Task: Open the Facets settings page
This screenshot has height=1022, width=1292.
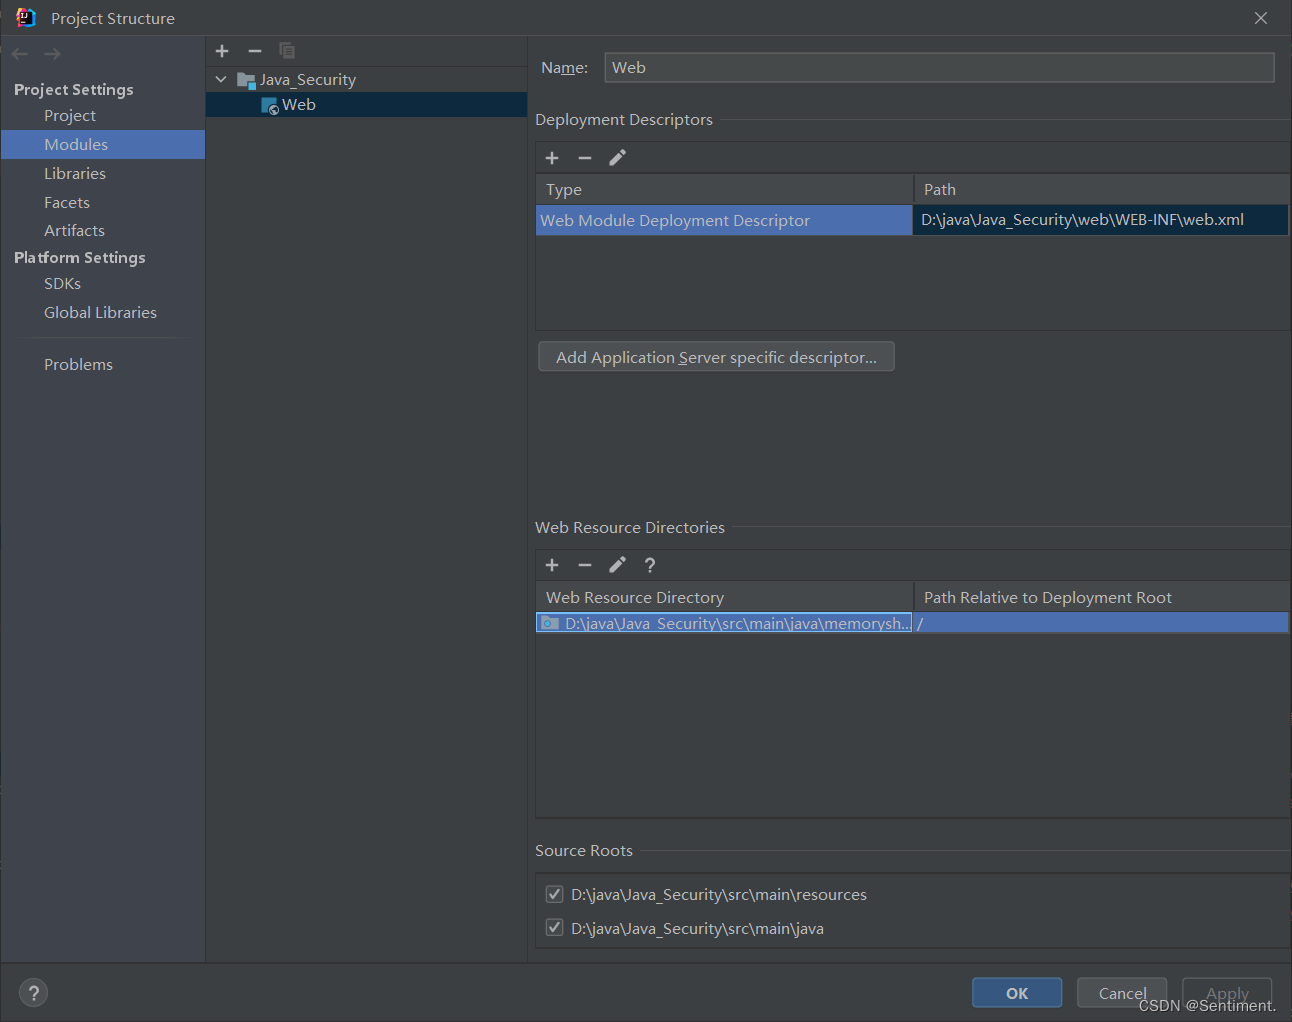Action: click(67, 203)
